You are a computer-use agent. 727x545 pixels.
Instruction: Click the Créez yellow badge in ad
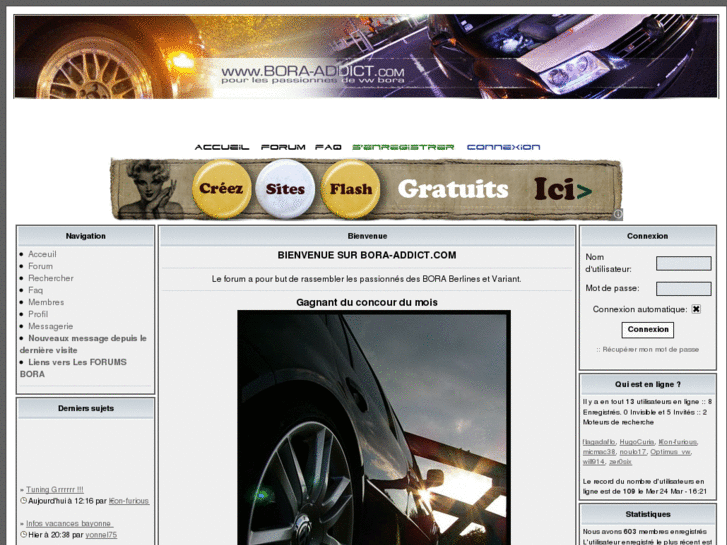coord(222,189)
